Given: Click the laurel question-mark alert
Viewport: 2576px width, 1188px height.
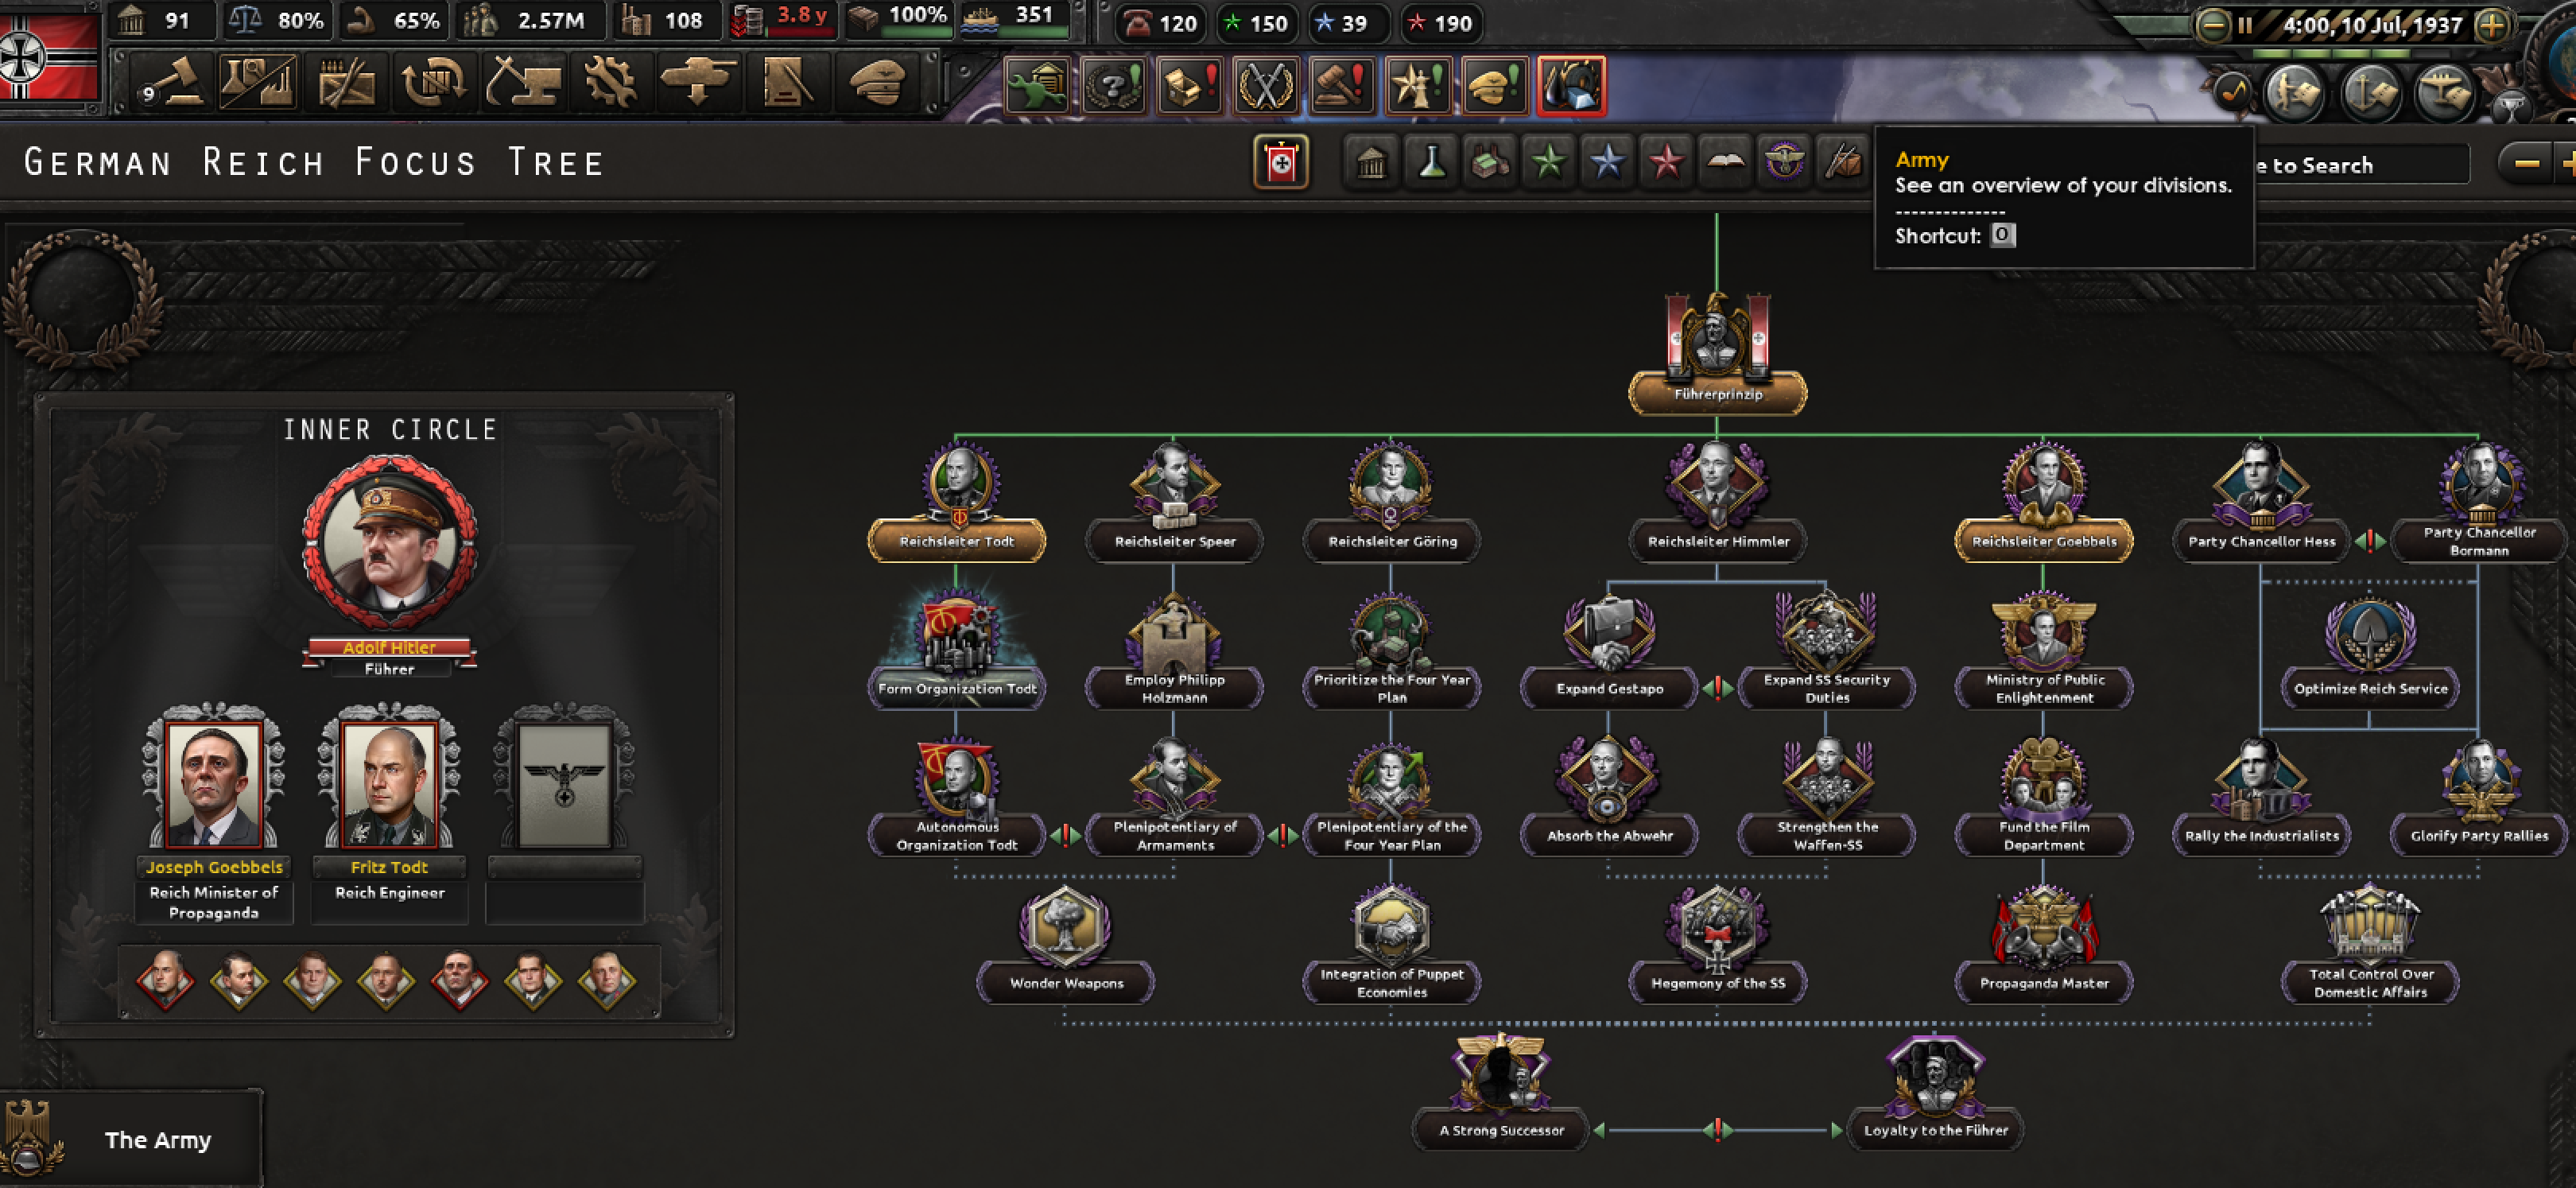Looking at the screenshot, I should 1113,85.
